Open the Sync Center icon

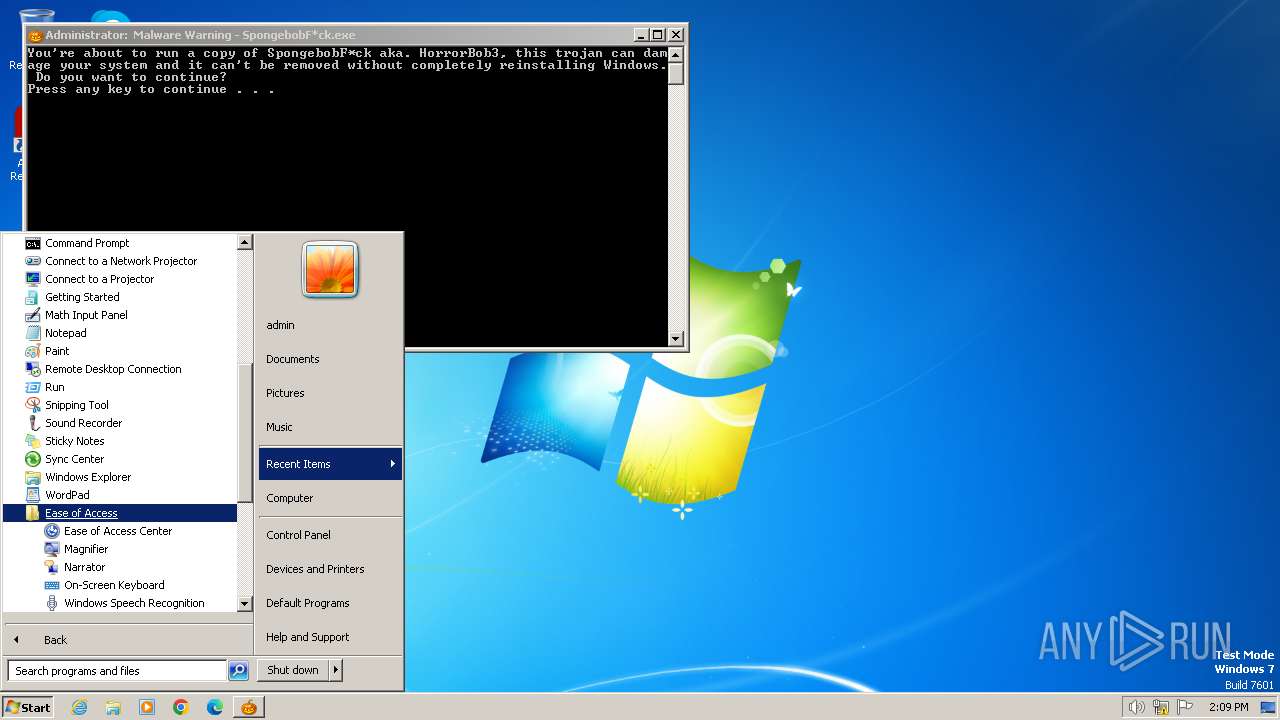(33, 459)
